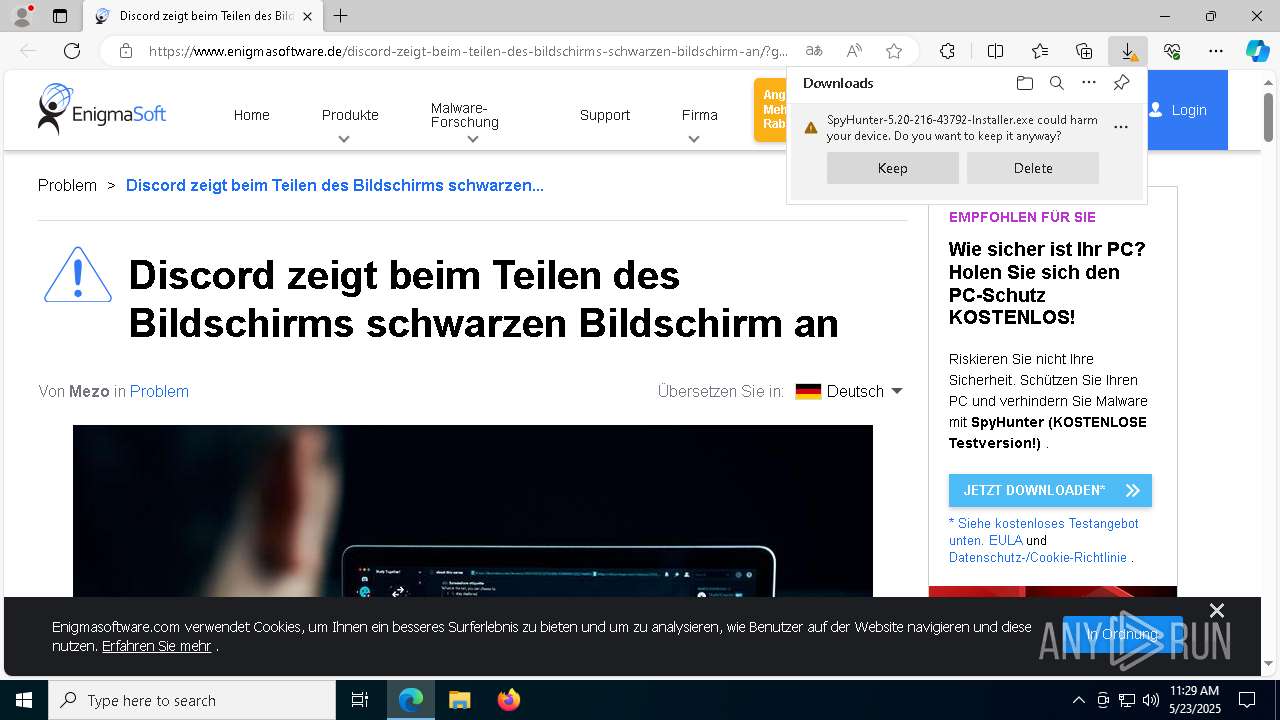Click Problem breadcrumb link

67,185
